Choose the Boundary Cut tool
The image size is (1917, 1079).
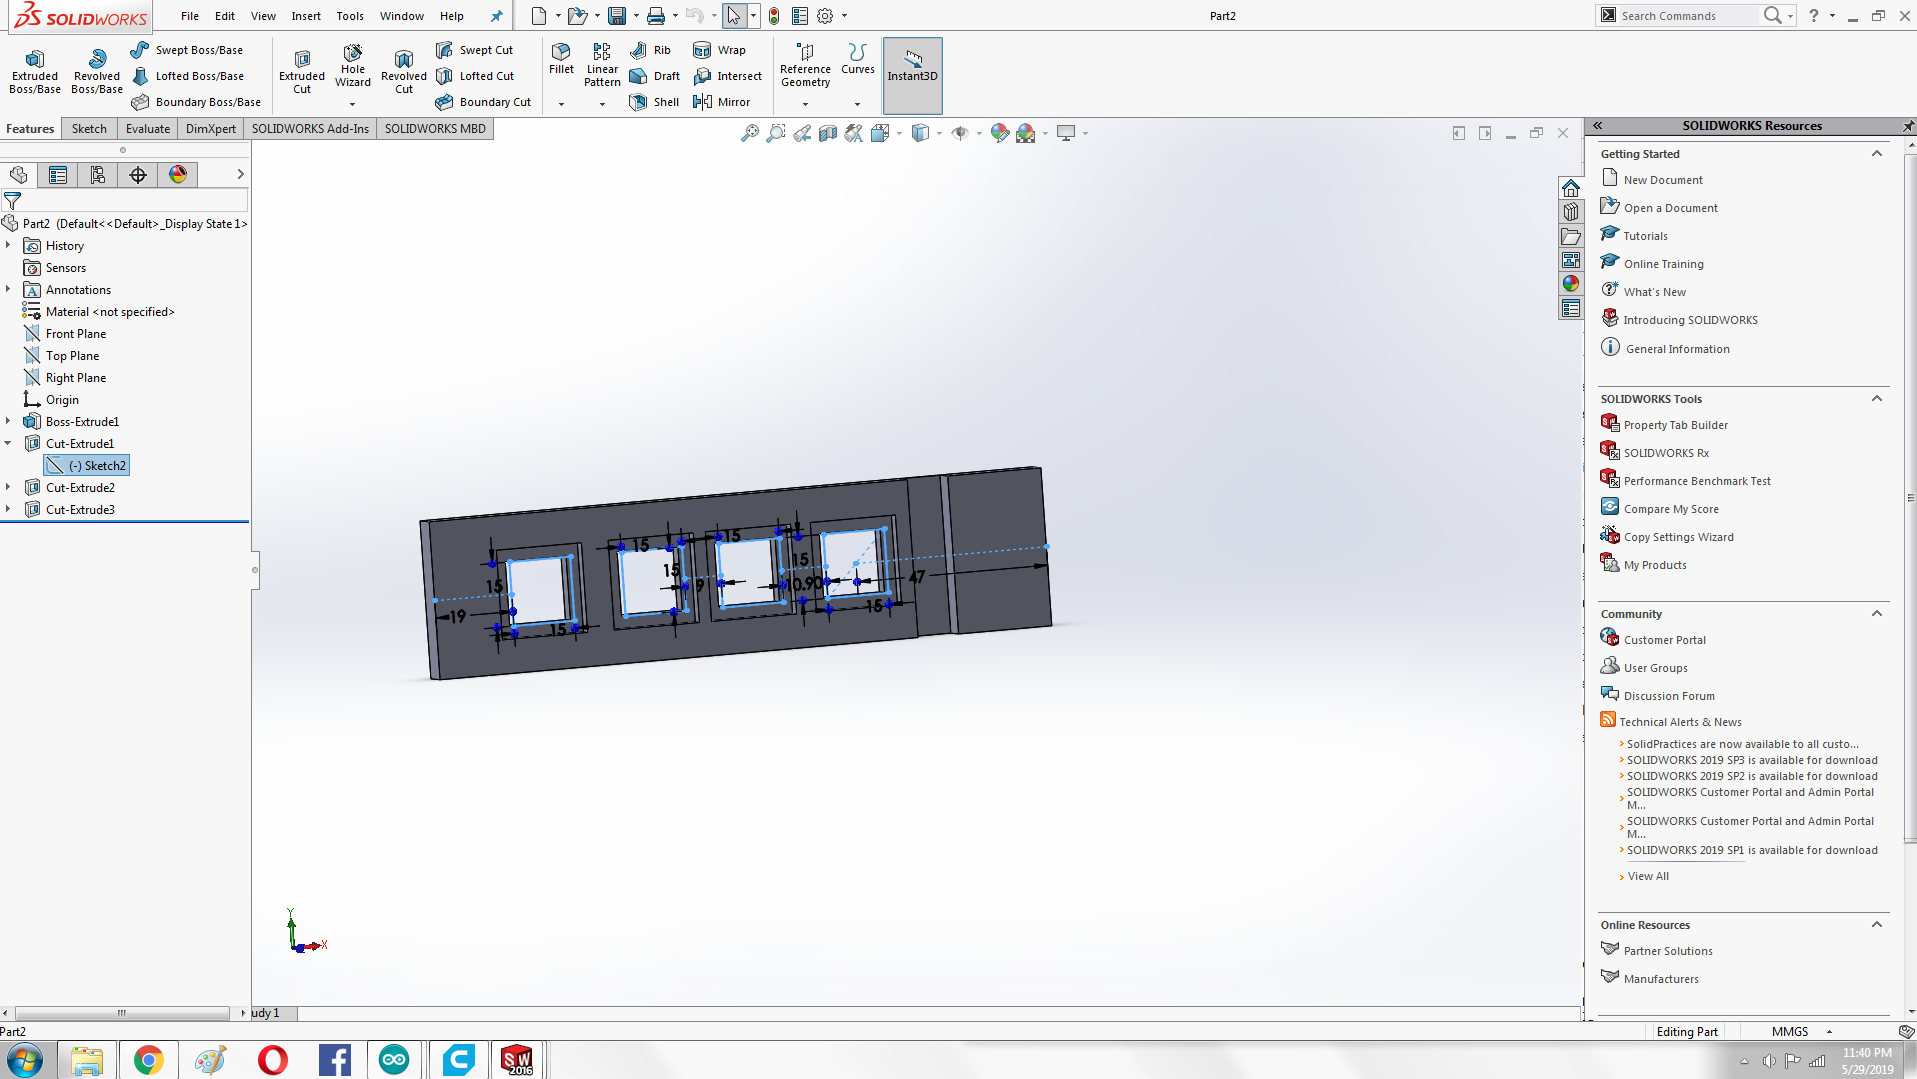click(484, 102)
